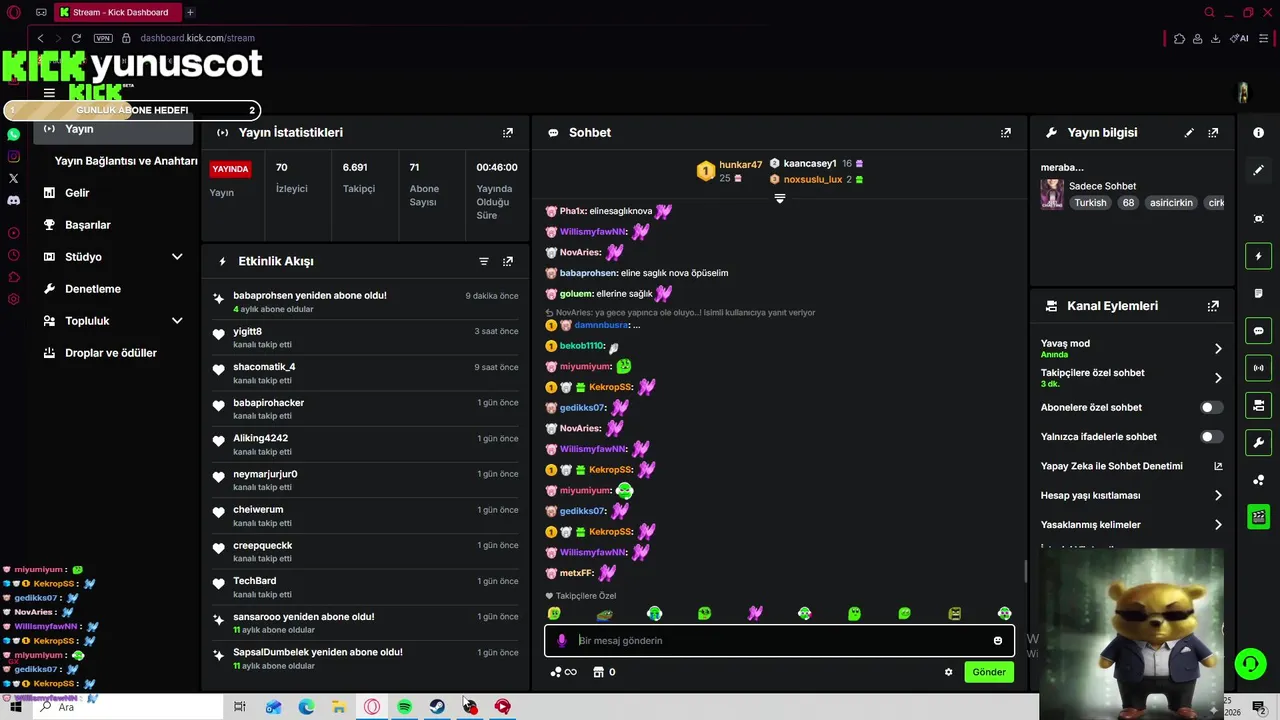The image size is (1280, 720).
Task: Pop out the Etkinlik Akışı panel
Action: [x=508, y=261]
